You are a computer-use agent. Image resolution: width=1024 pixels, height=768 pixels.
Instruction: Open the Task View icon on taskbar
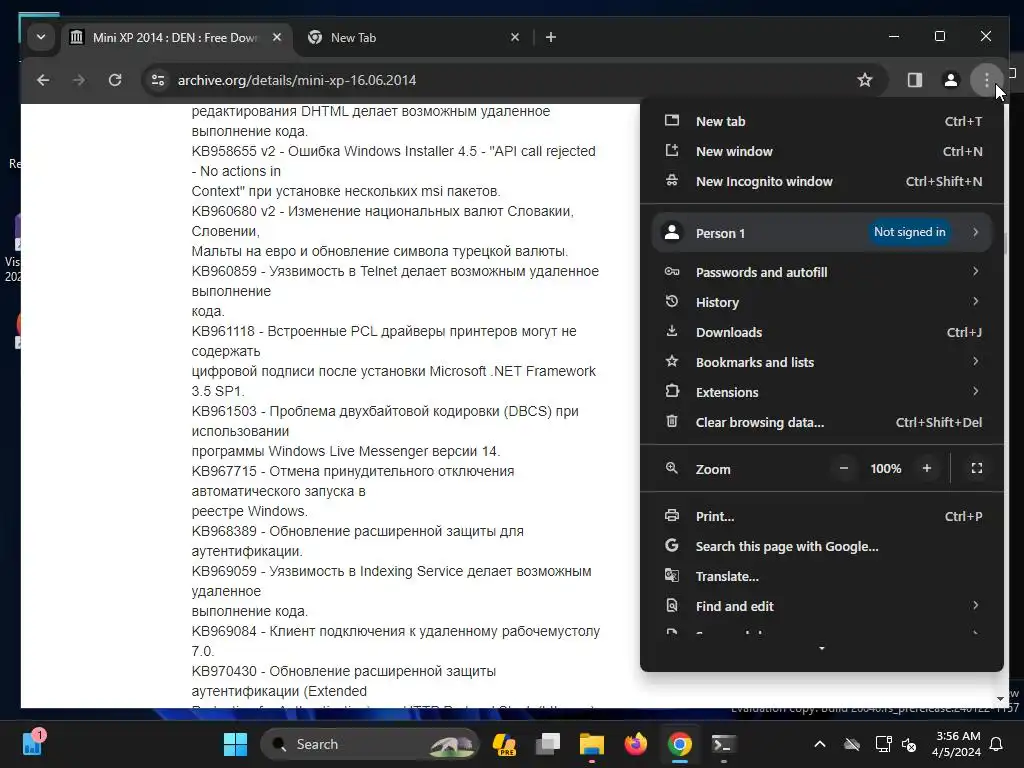[x=547, y=744]
